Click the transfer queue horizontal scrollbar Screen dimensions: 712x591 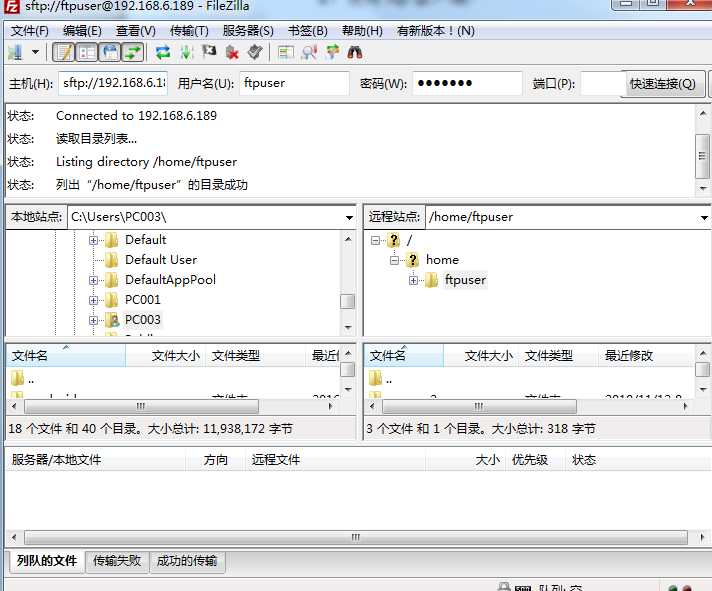[356, 537]
